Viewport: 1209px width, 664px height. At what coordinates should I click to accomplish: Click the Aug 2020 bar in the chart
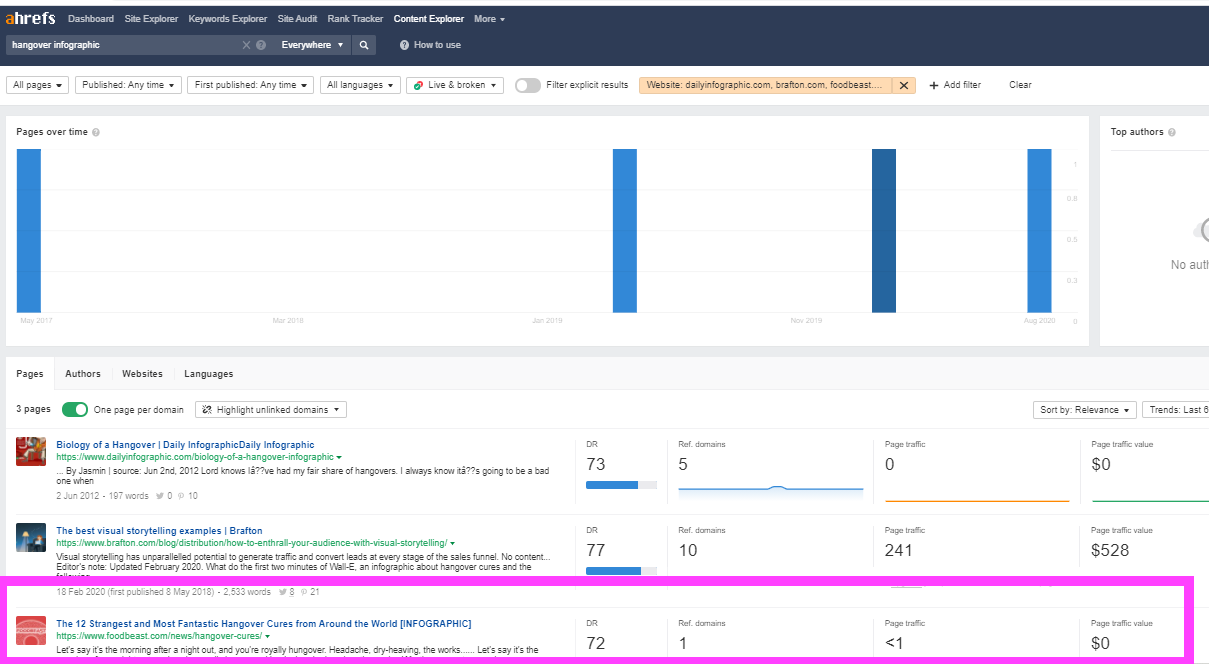pyautogui.click(x=1040, y=231)
